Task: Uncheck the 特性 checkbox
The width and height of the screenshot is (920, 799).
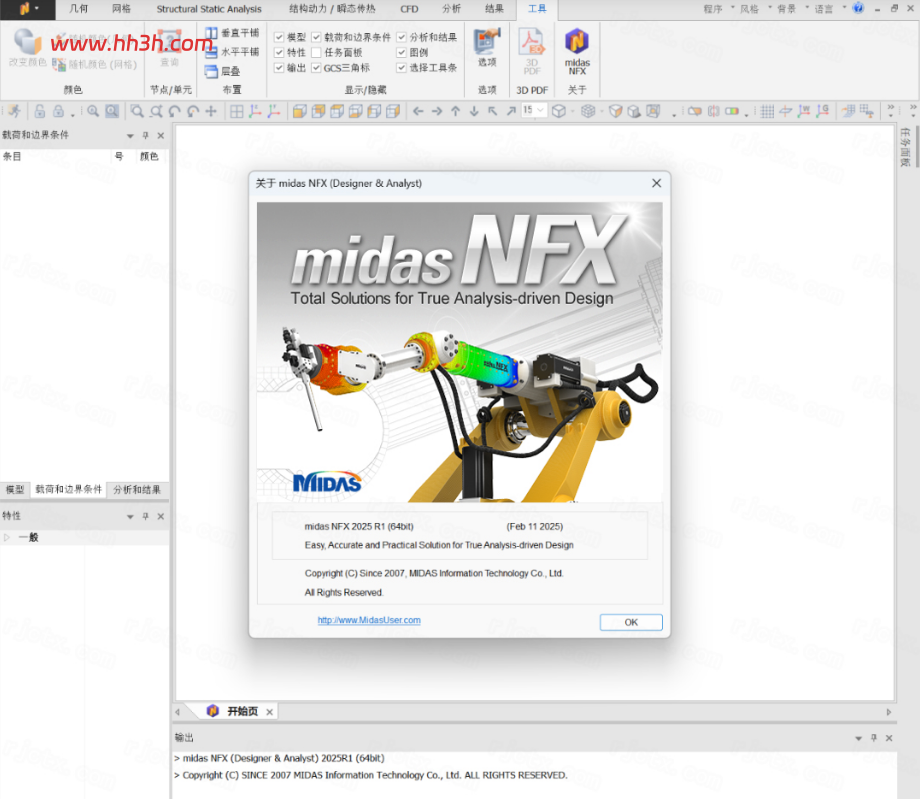Action: pyautogui.click(x=279, y=52)
